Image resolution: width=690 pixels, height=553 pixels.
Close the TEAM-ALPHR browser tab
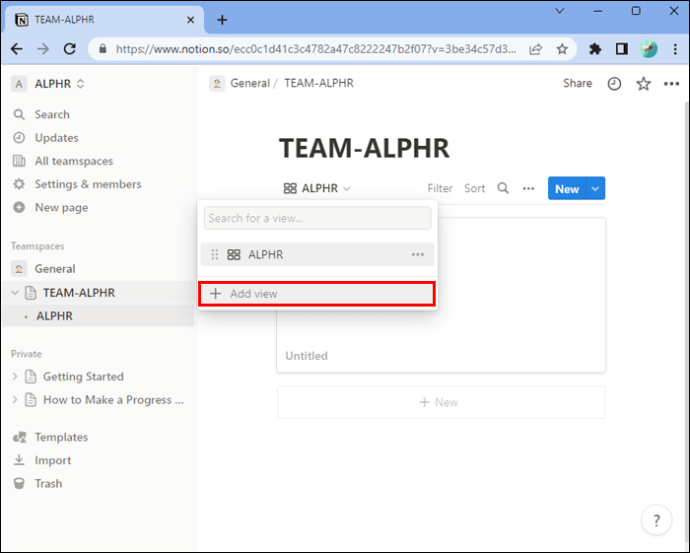coord(191,20)
